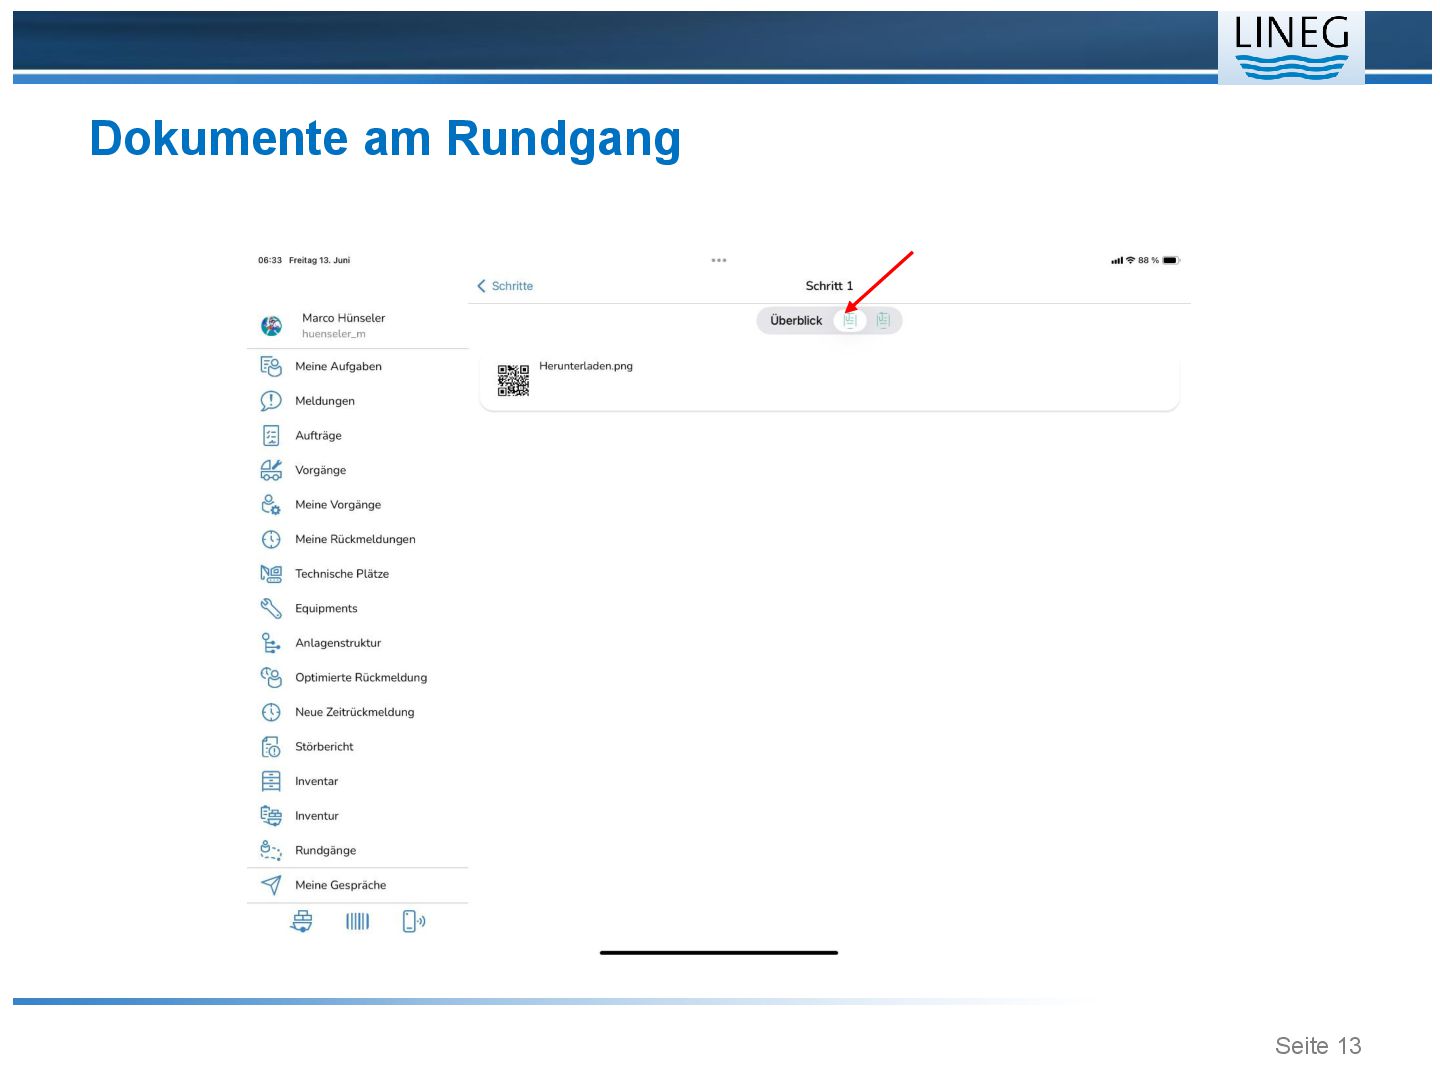Click the Inventar shelf icon

click(x=271, y=781)
